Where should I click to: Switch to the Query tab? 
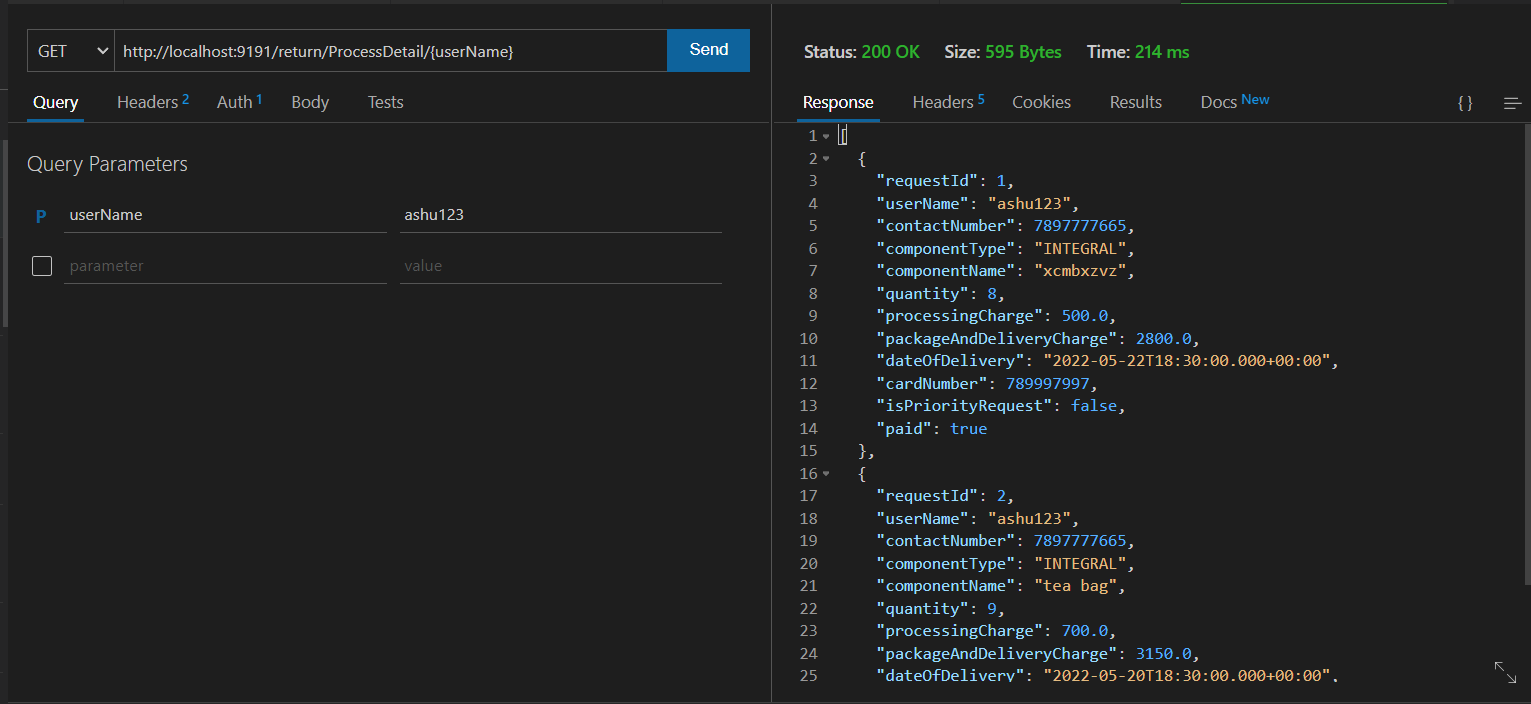[x=55, y=102]
